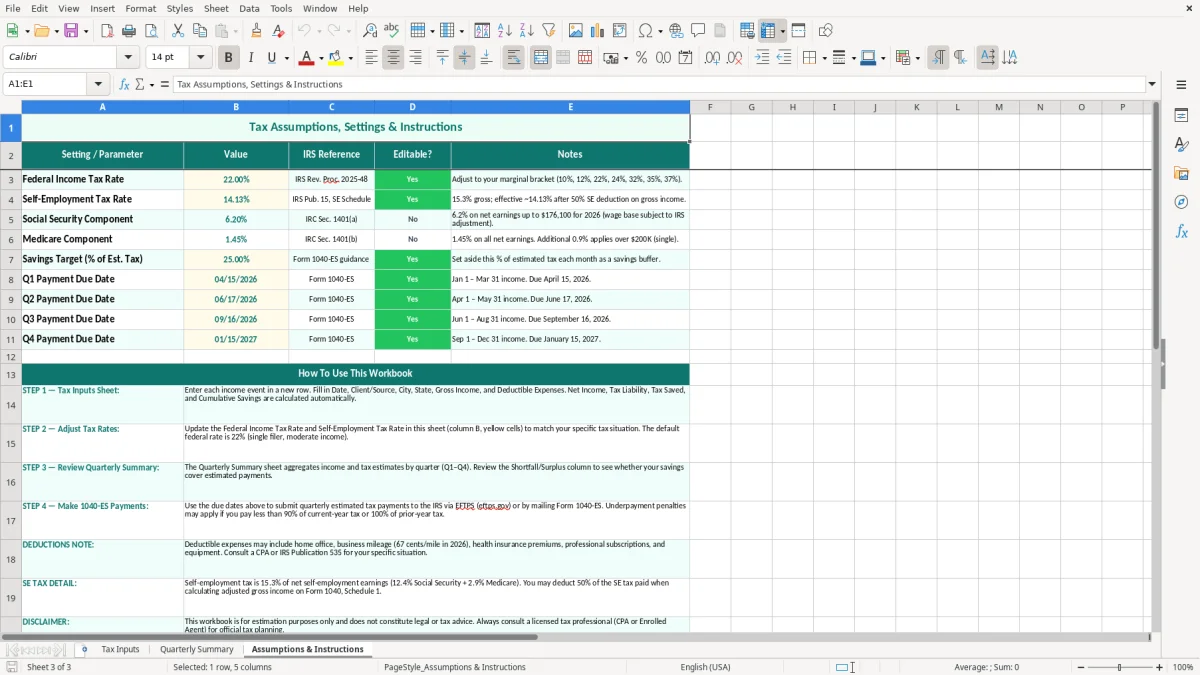1200x675 pixels.
Task: Open the Data menu
Action: tap(249, 8)
